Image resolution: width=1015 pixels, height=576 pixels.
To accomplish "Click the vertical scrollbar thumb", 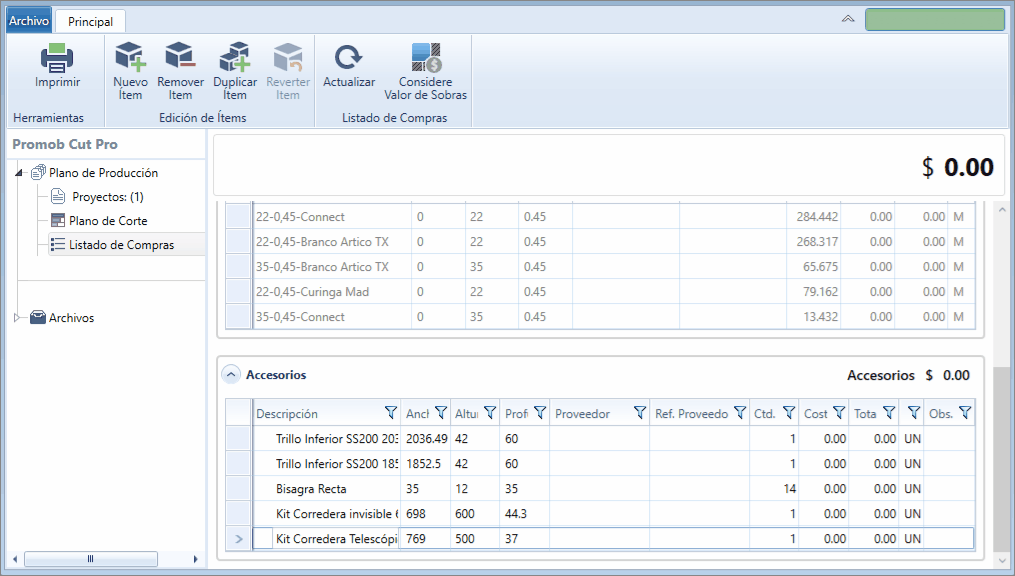I will (1001, 458).
